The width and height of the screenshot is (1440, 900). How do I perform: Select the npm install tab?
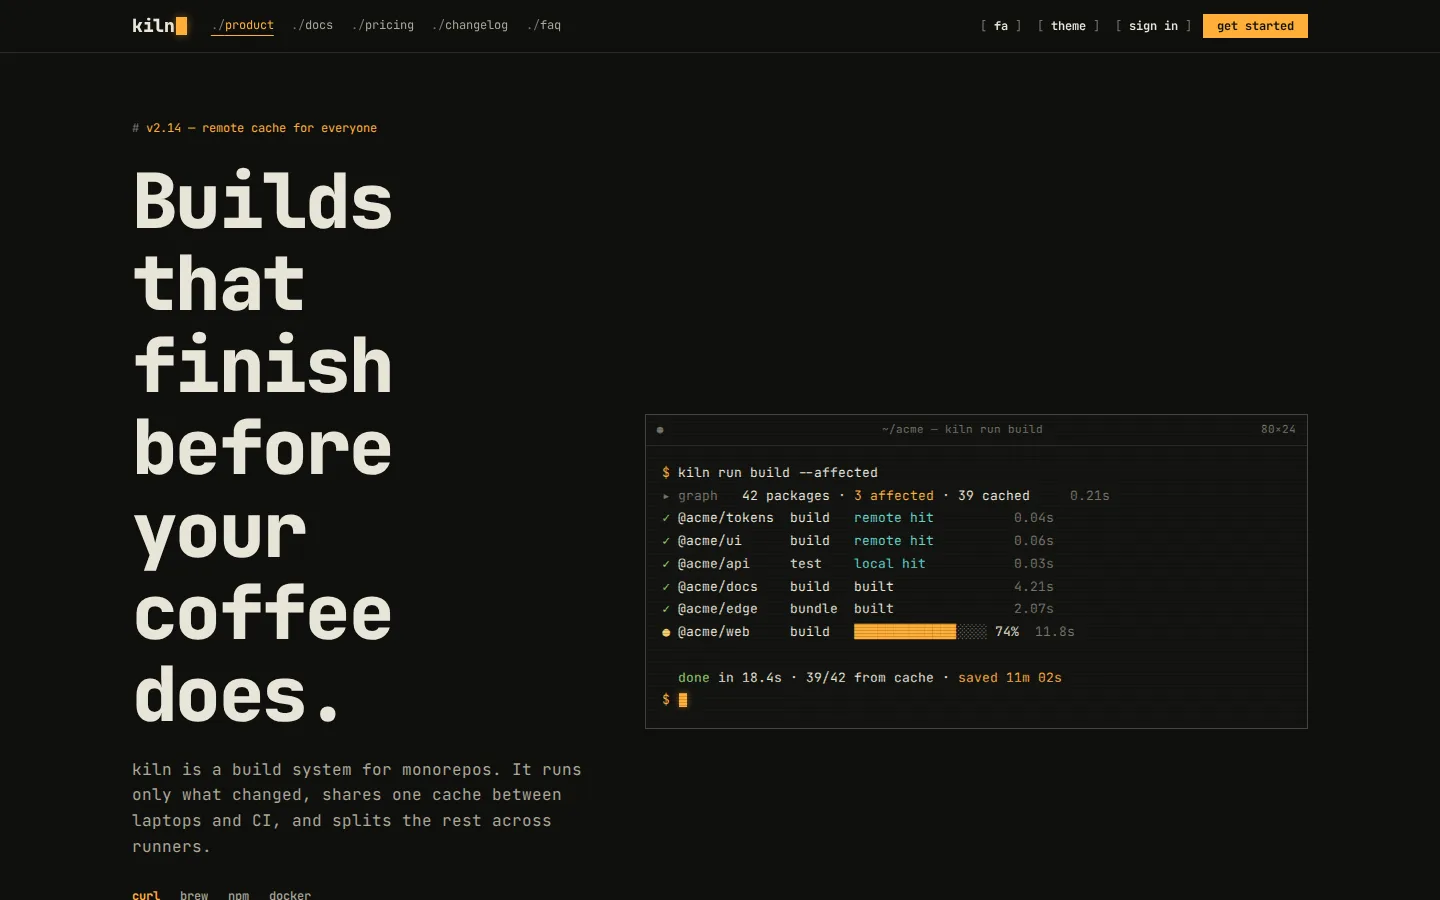238,895
